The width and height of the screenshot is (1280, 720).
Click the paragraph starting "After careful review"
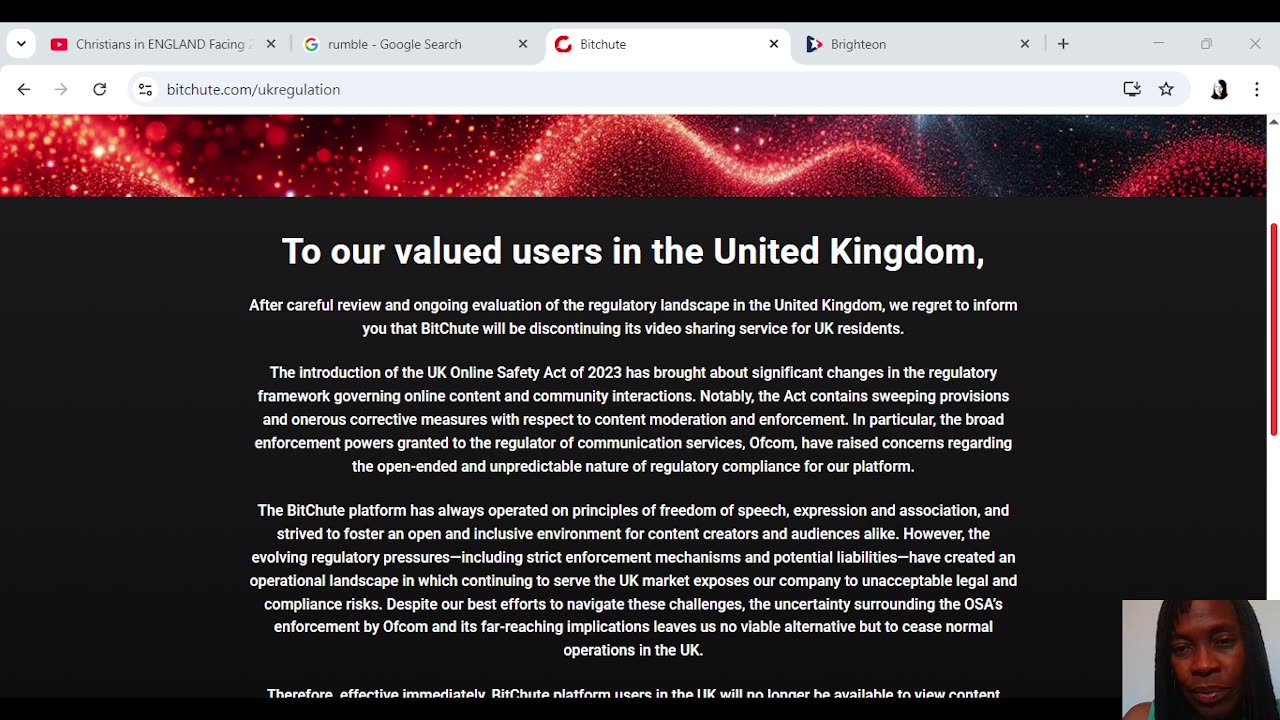click(633, 317)
